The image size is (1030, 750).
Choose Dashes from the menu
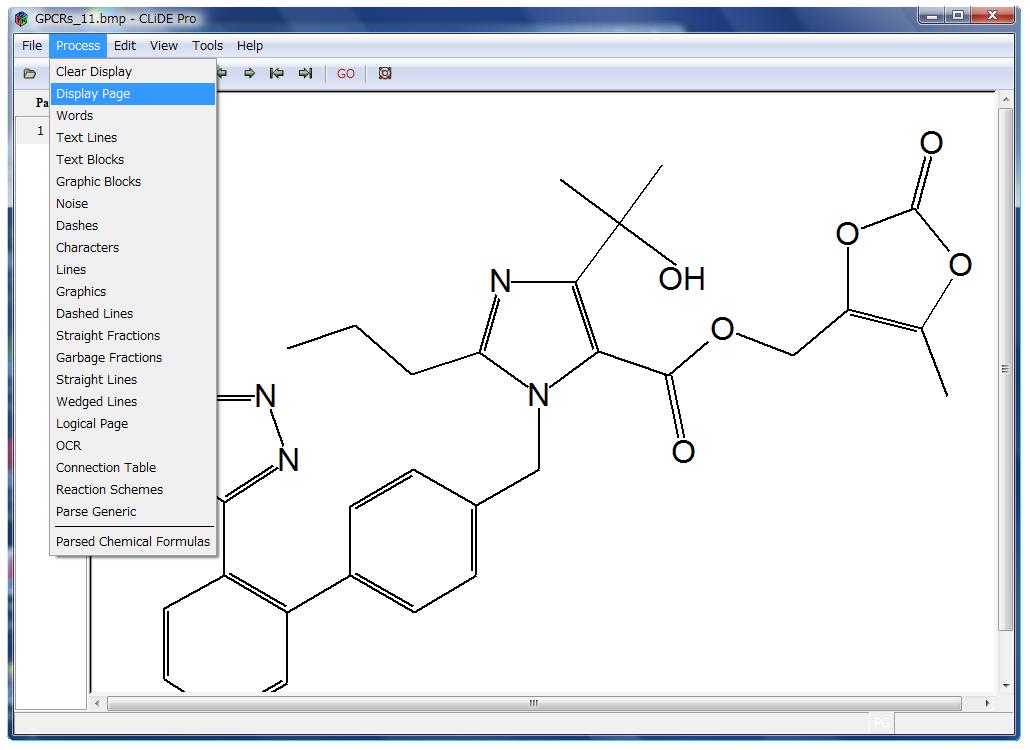(x=133, y=226)
